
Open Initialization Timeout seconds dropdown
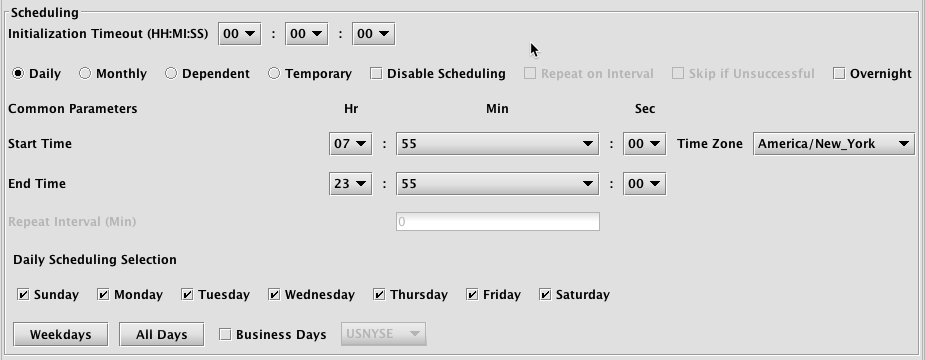point(373,34)
